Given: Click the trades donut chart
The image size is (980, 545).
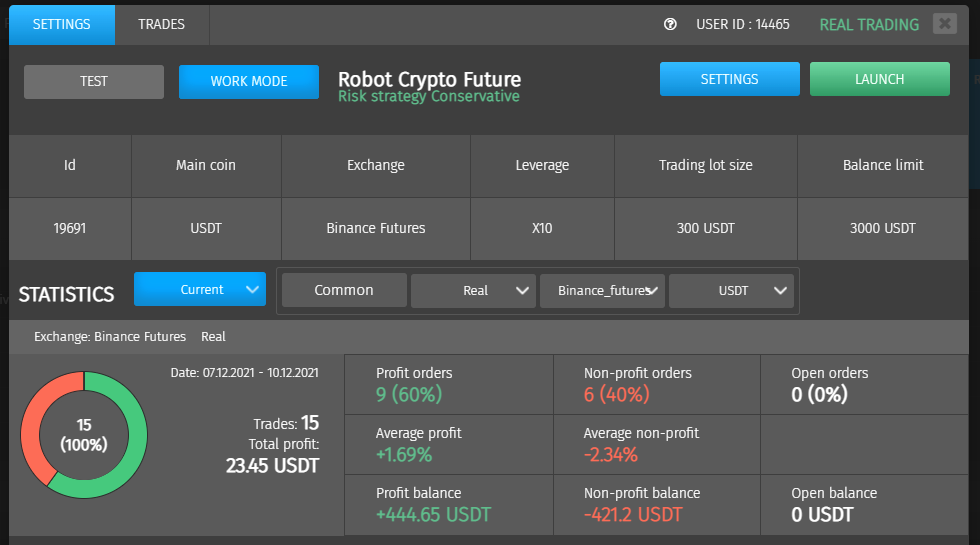Looking at the screenshot, I should coord(84,435).
